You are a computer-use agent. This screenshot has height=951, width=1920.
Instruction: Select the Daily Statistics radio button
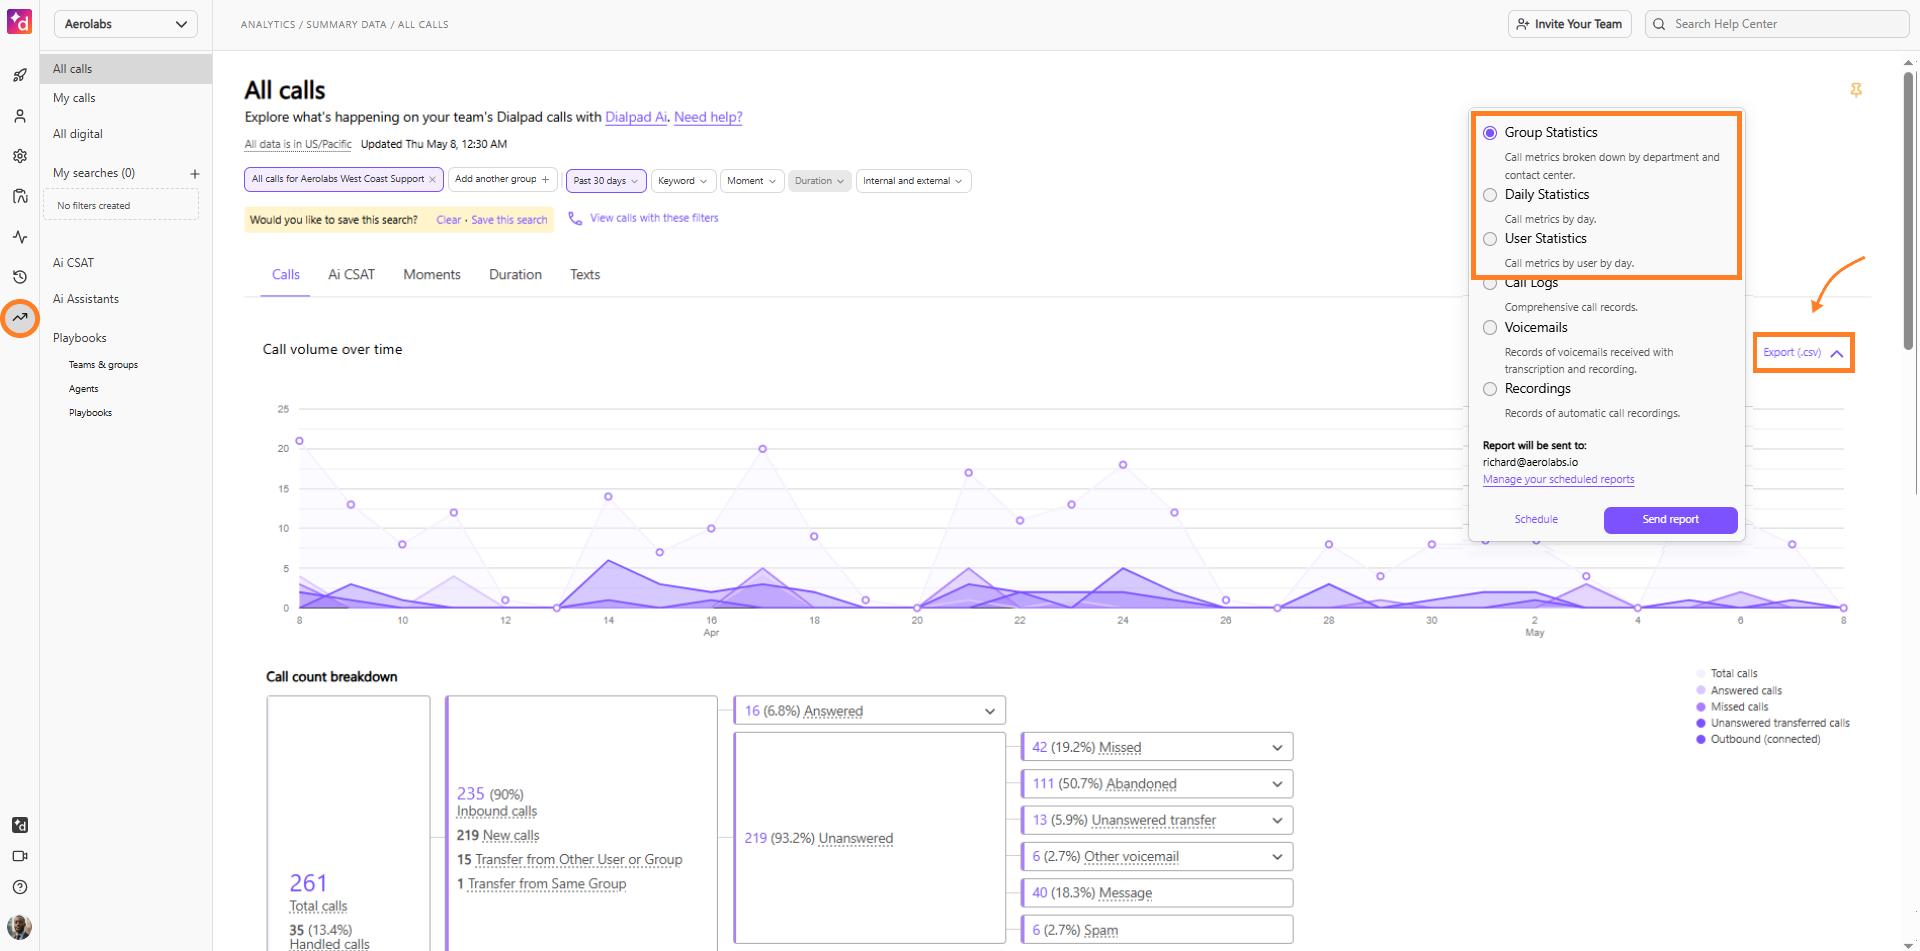(1490, 195)
